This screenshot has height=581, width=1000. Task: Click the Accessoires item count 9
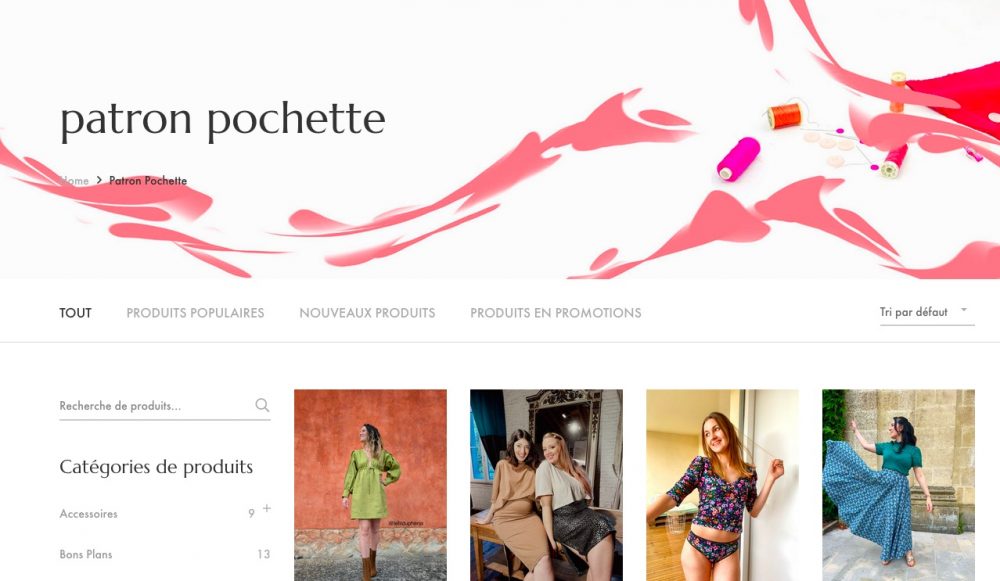click(x=251, y=513)
